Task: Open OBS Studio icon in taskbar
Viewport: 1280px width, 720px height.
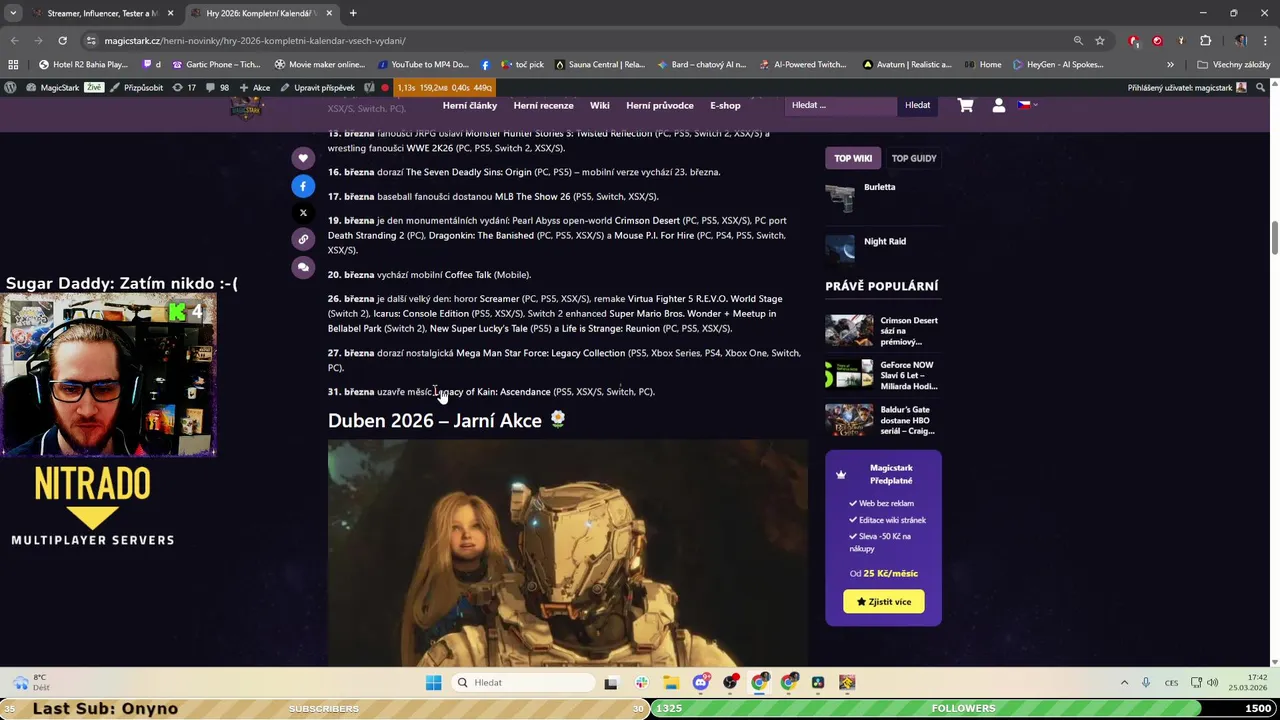Action: pyautogui.click(x=730, y=683)
